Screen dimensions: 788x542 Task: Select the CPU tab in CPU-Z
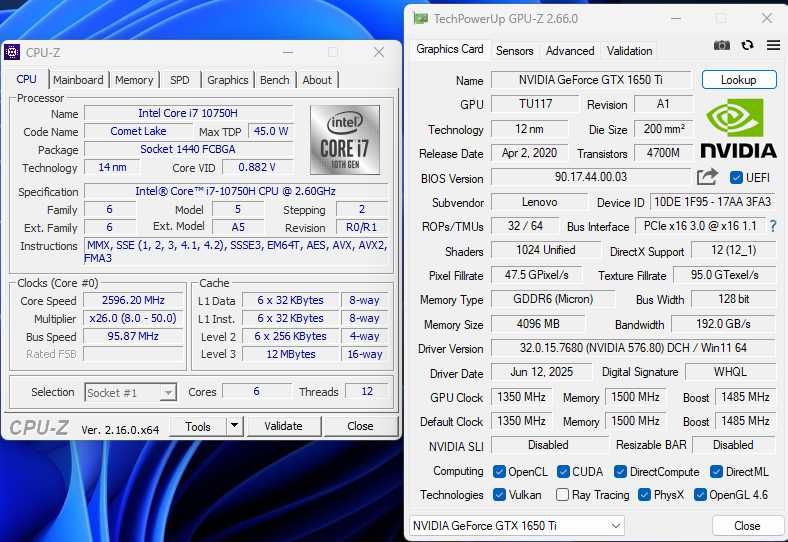click(x=27, y=79)
